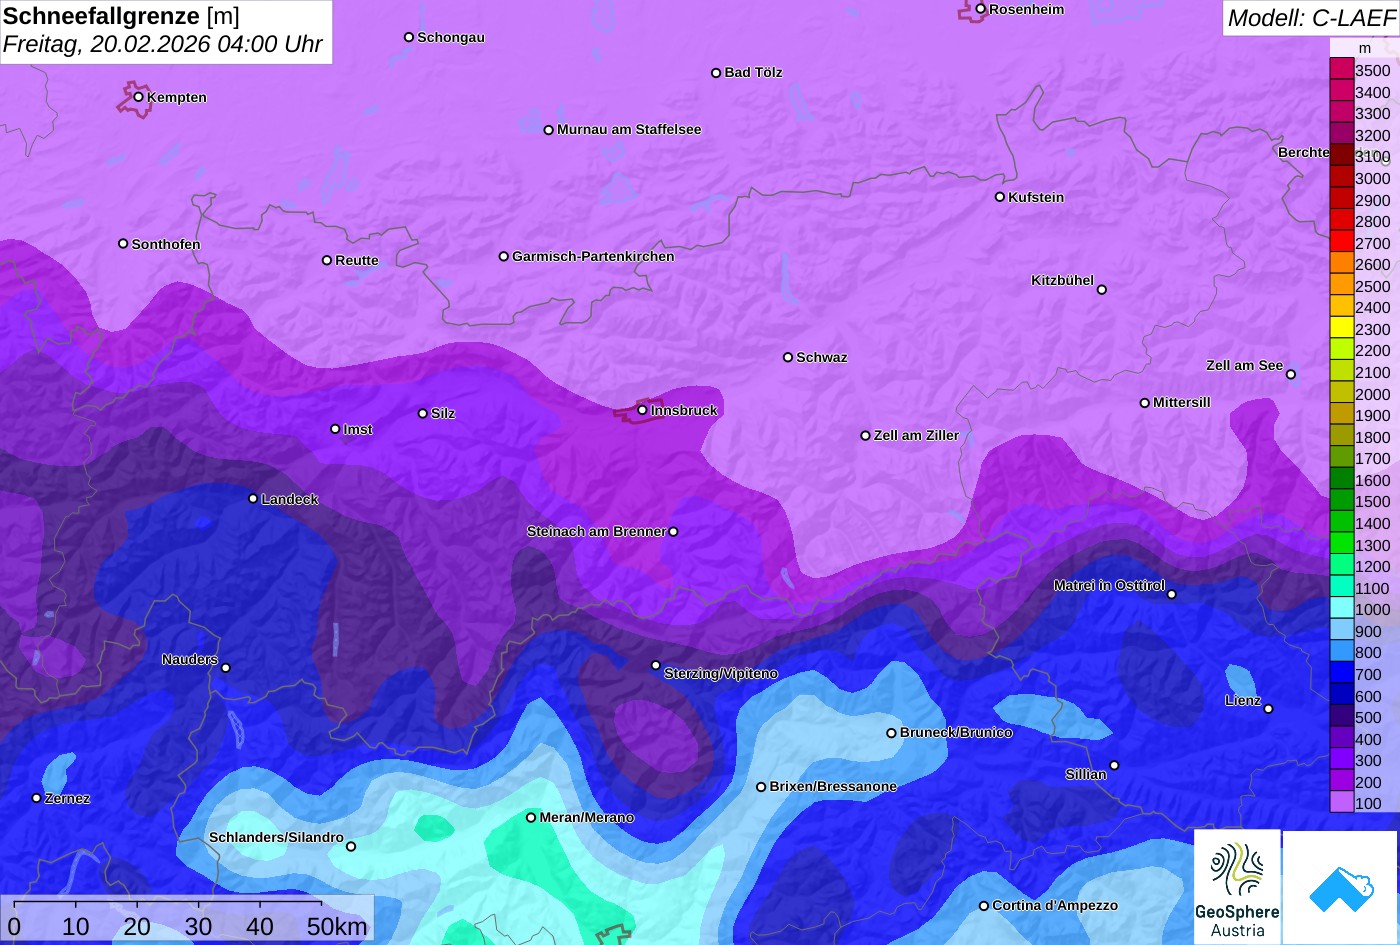Click the Kempten location marker dot
Screen dimensions: 1400x945
pyautogui.click(x=139, y=97)
